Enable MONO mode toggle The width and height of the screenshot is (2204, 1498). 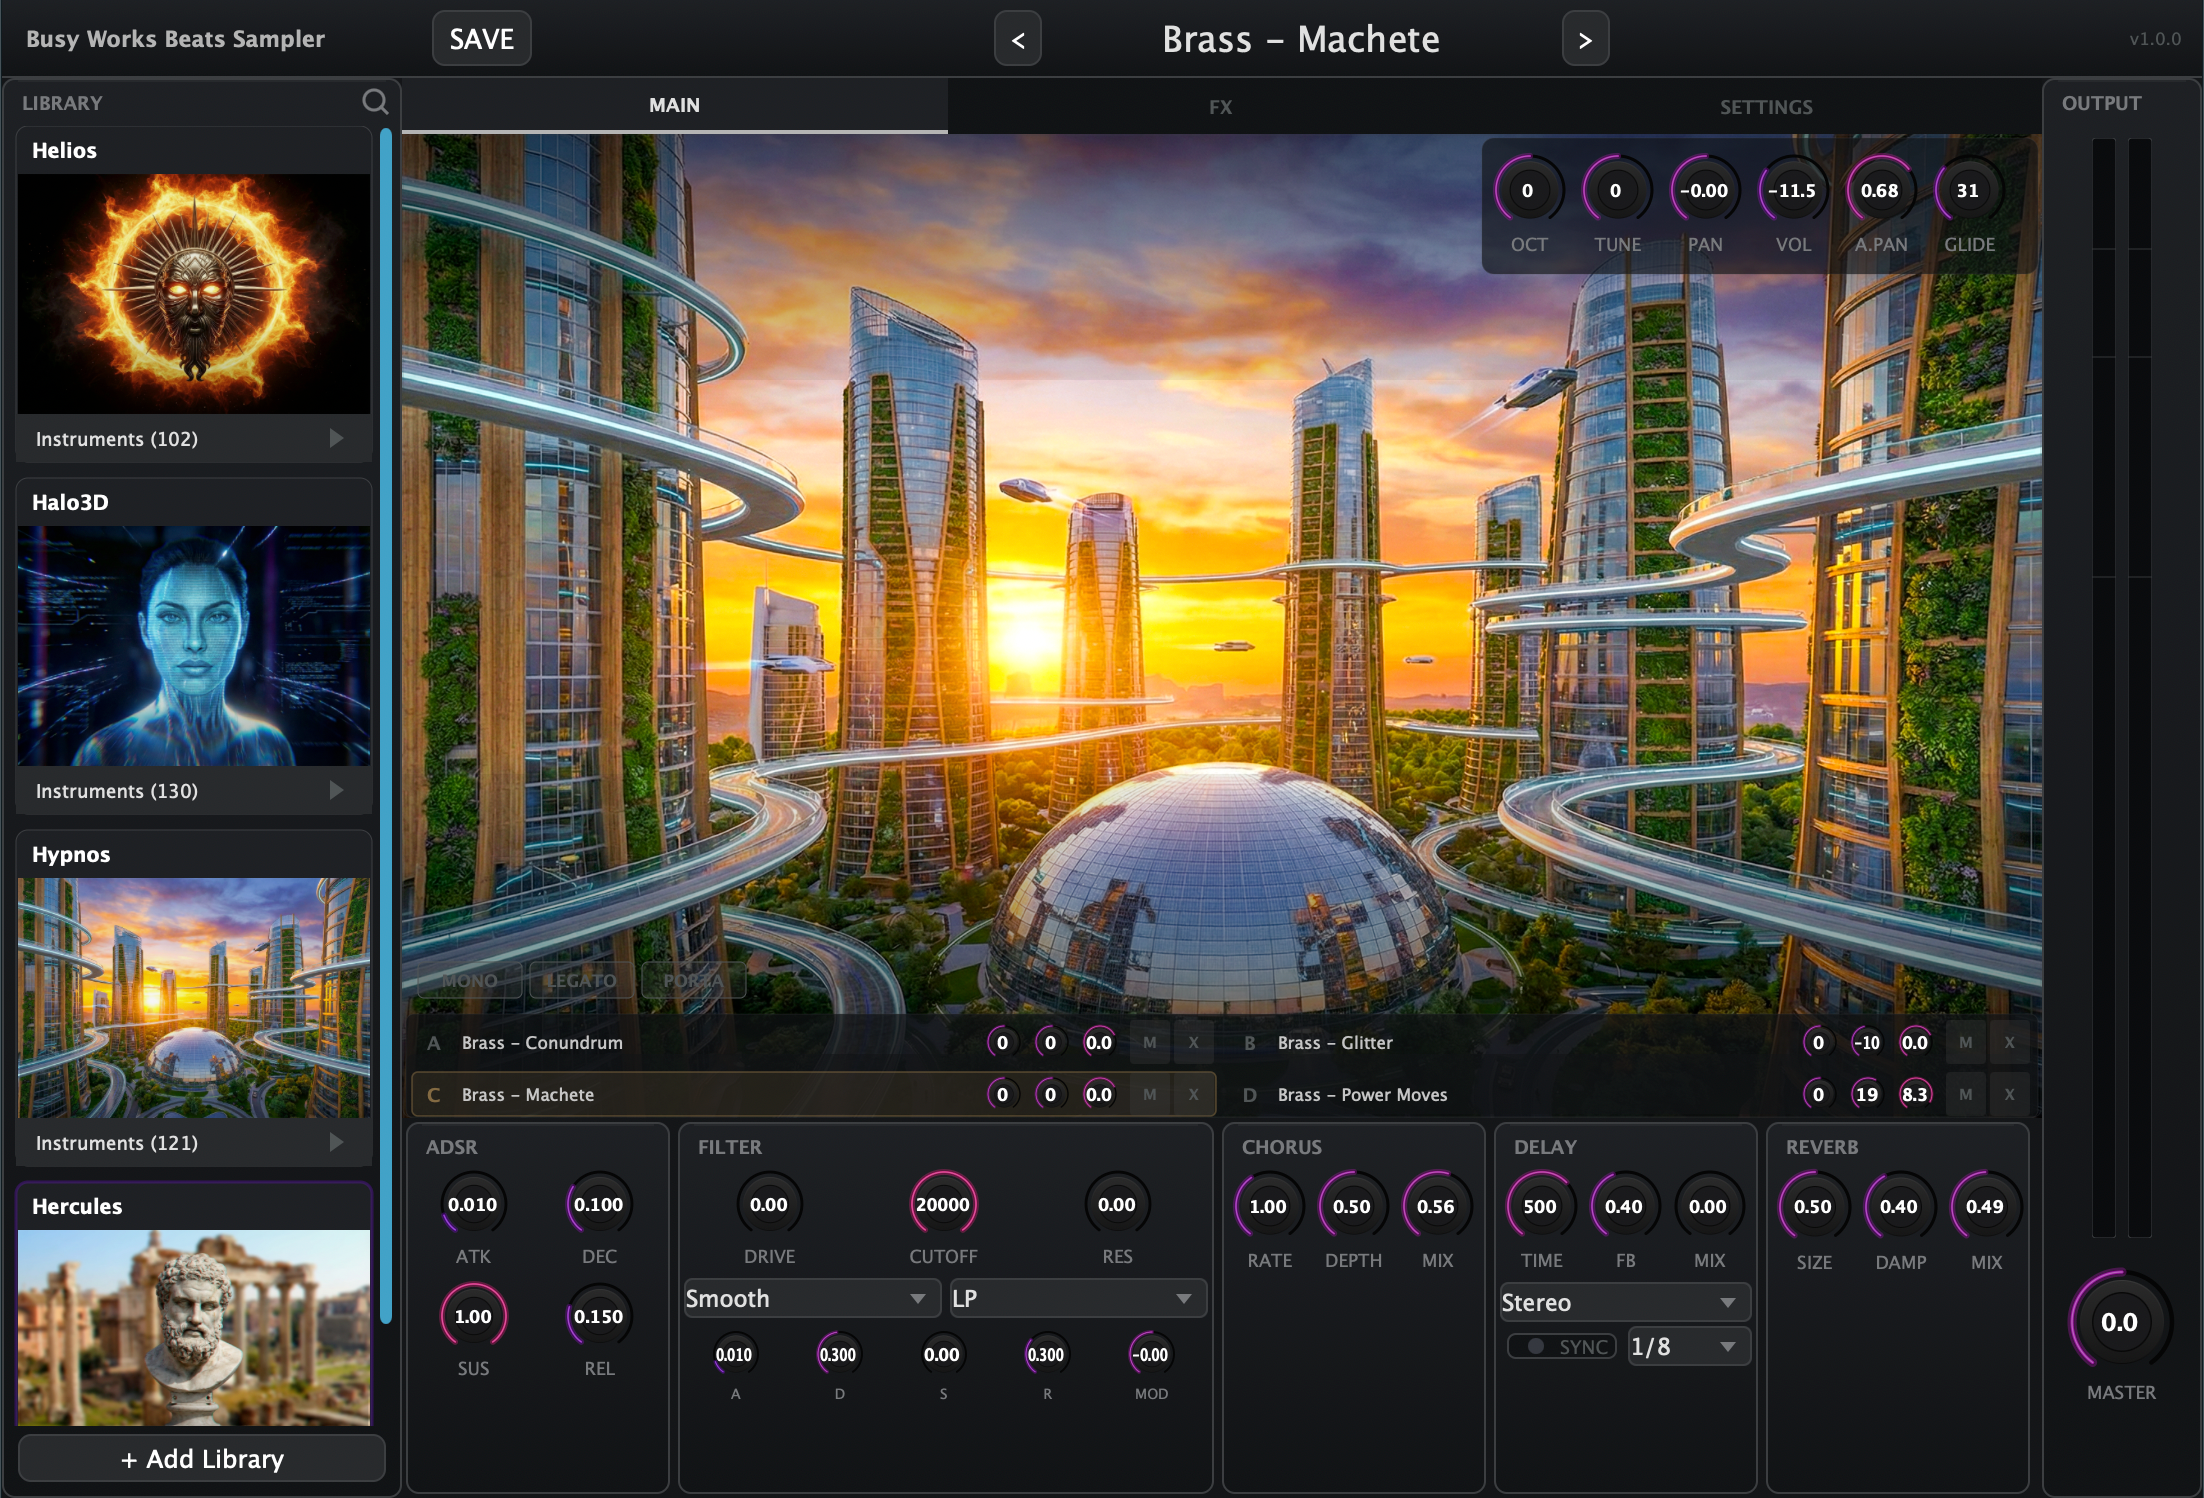pyautogui.click(x=469, y=980)
